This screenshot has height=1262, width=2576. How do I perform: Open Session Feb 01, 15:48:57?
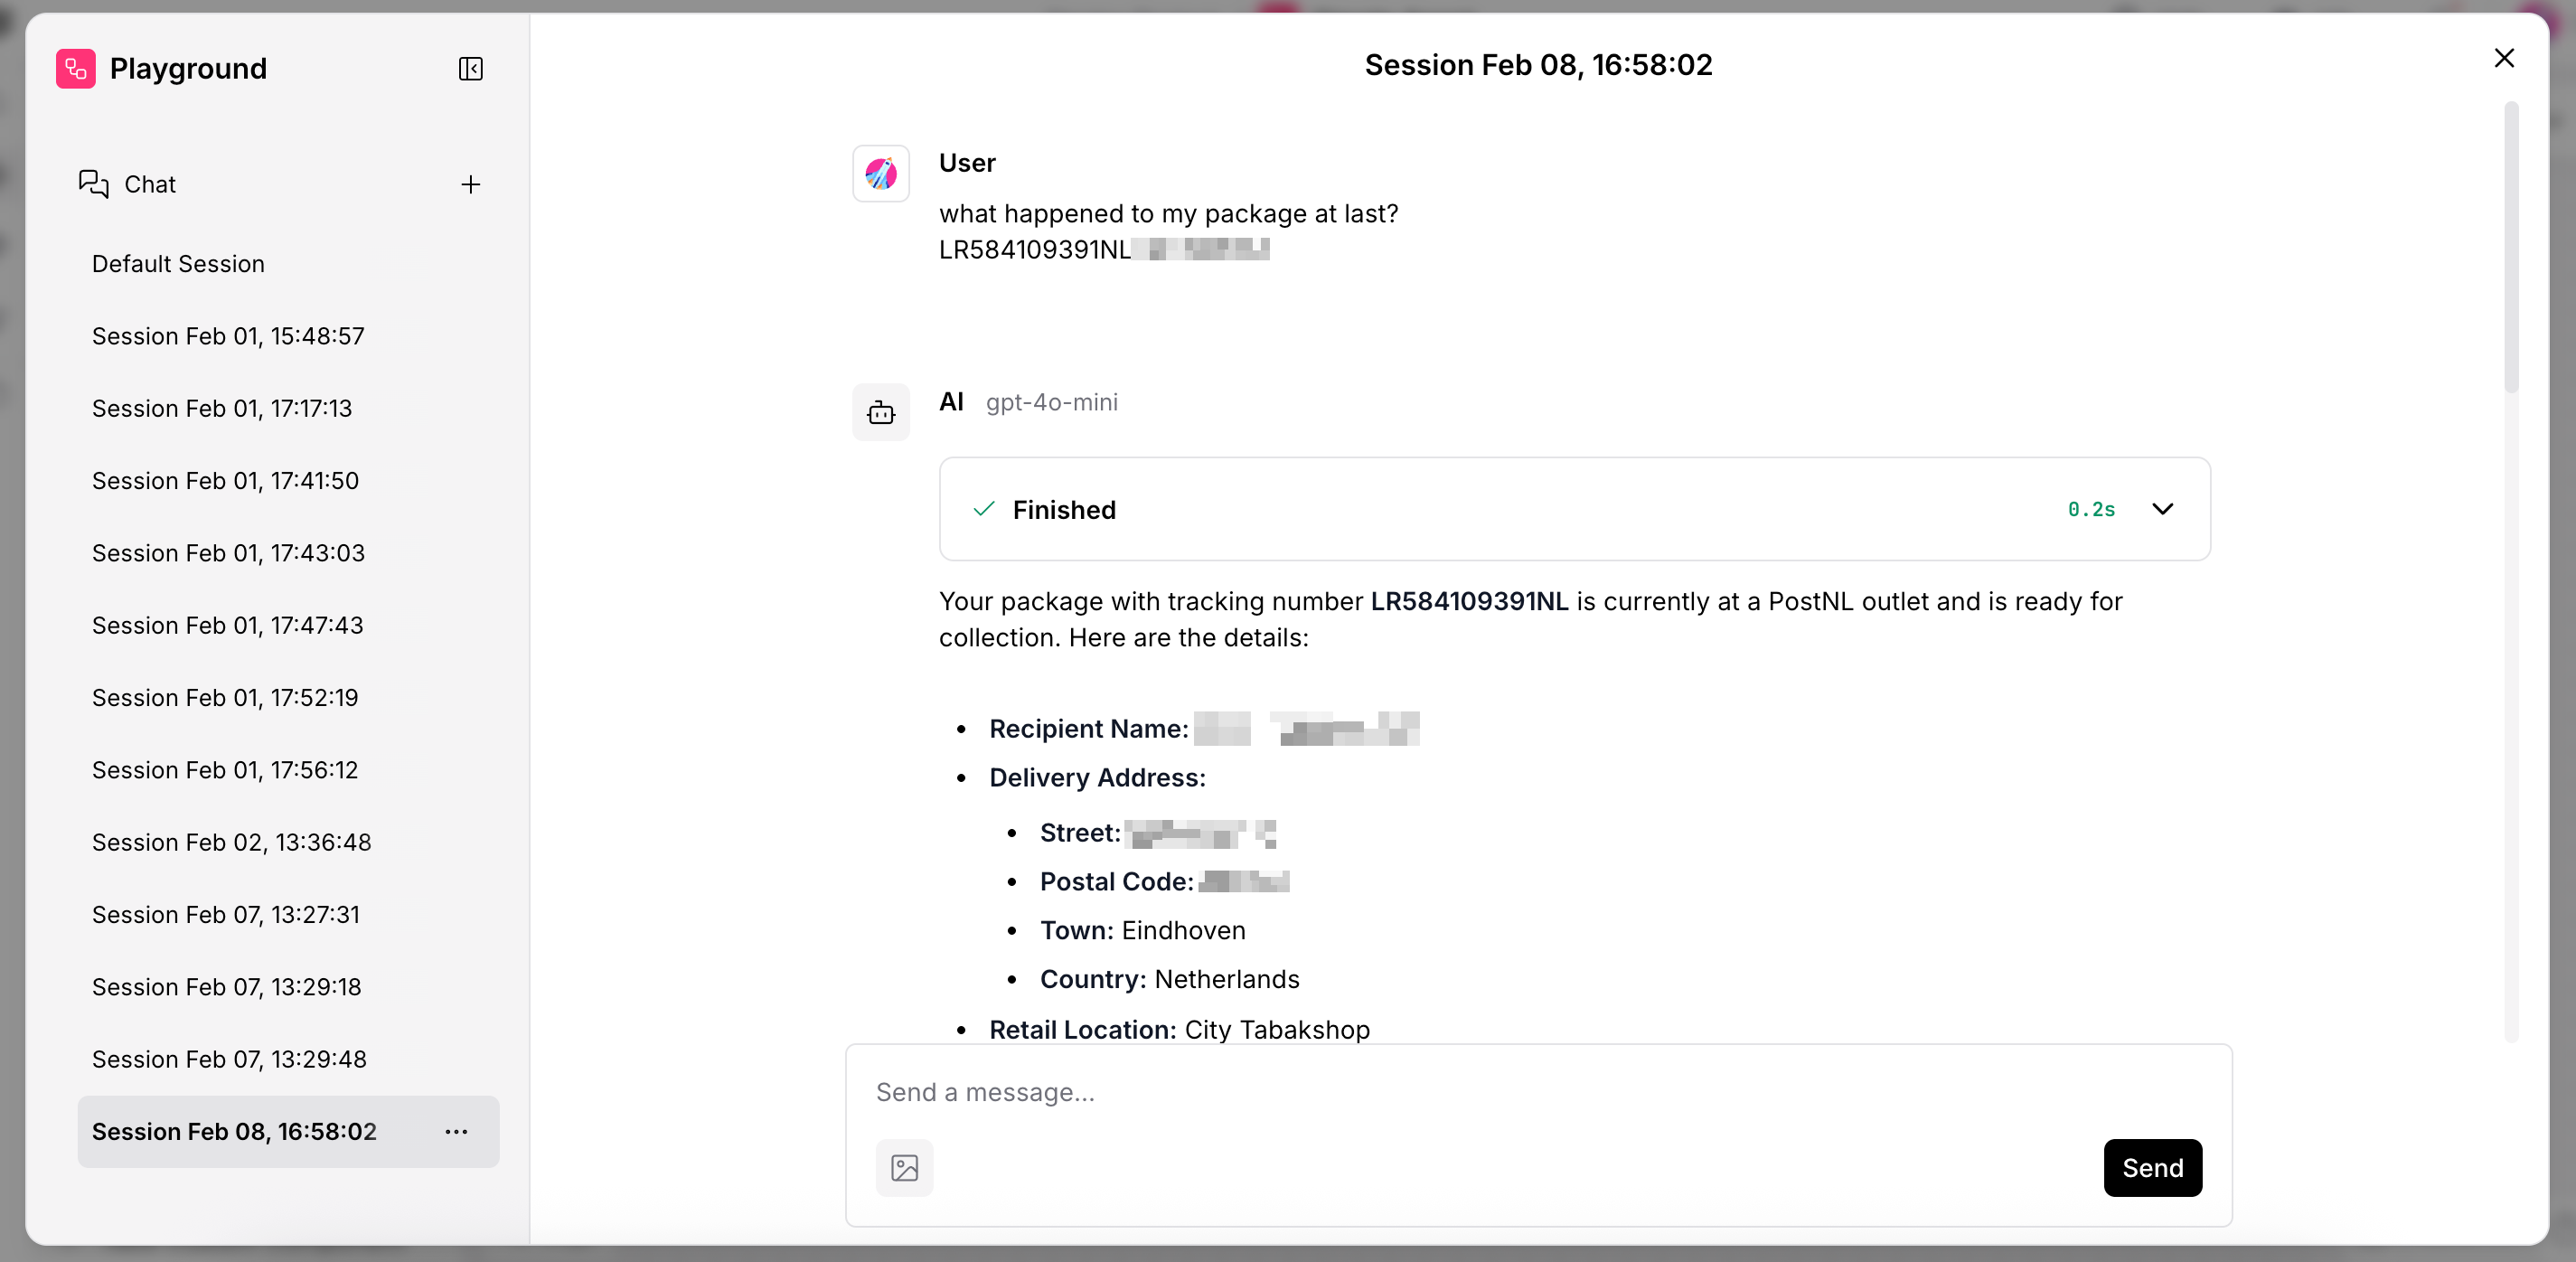(228, 336)
